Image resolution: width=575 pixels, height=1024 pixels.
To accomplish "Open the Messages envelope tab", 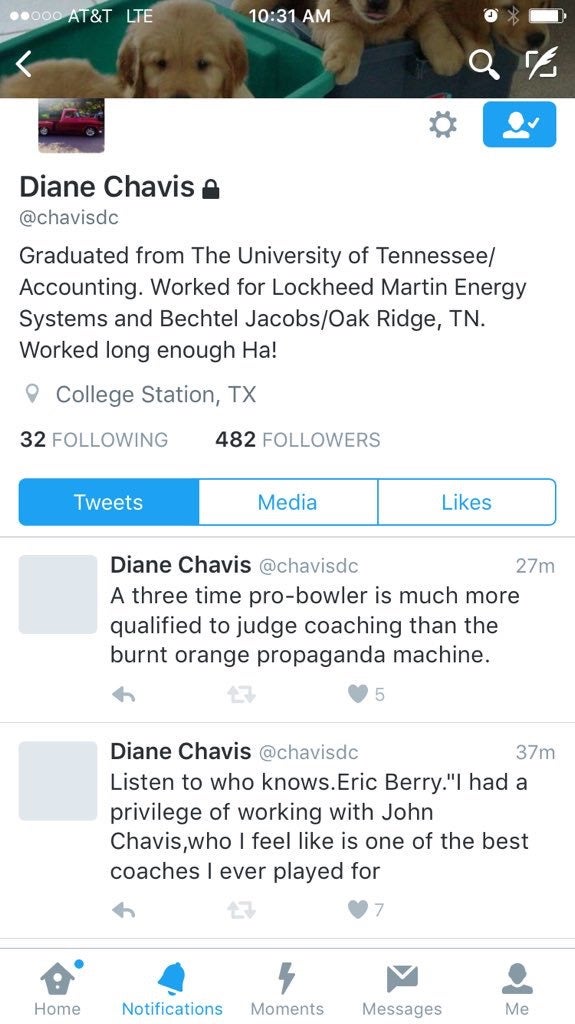I will pyautogui.click(x=402, y=987).
